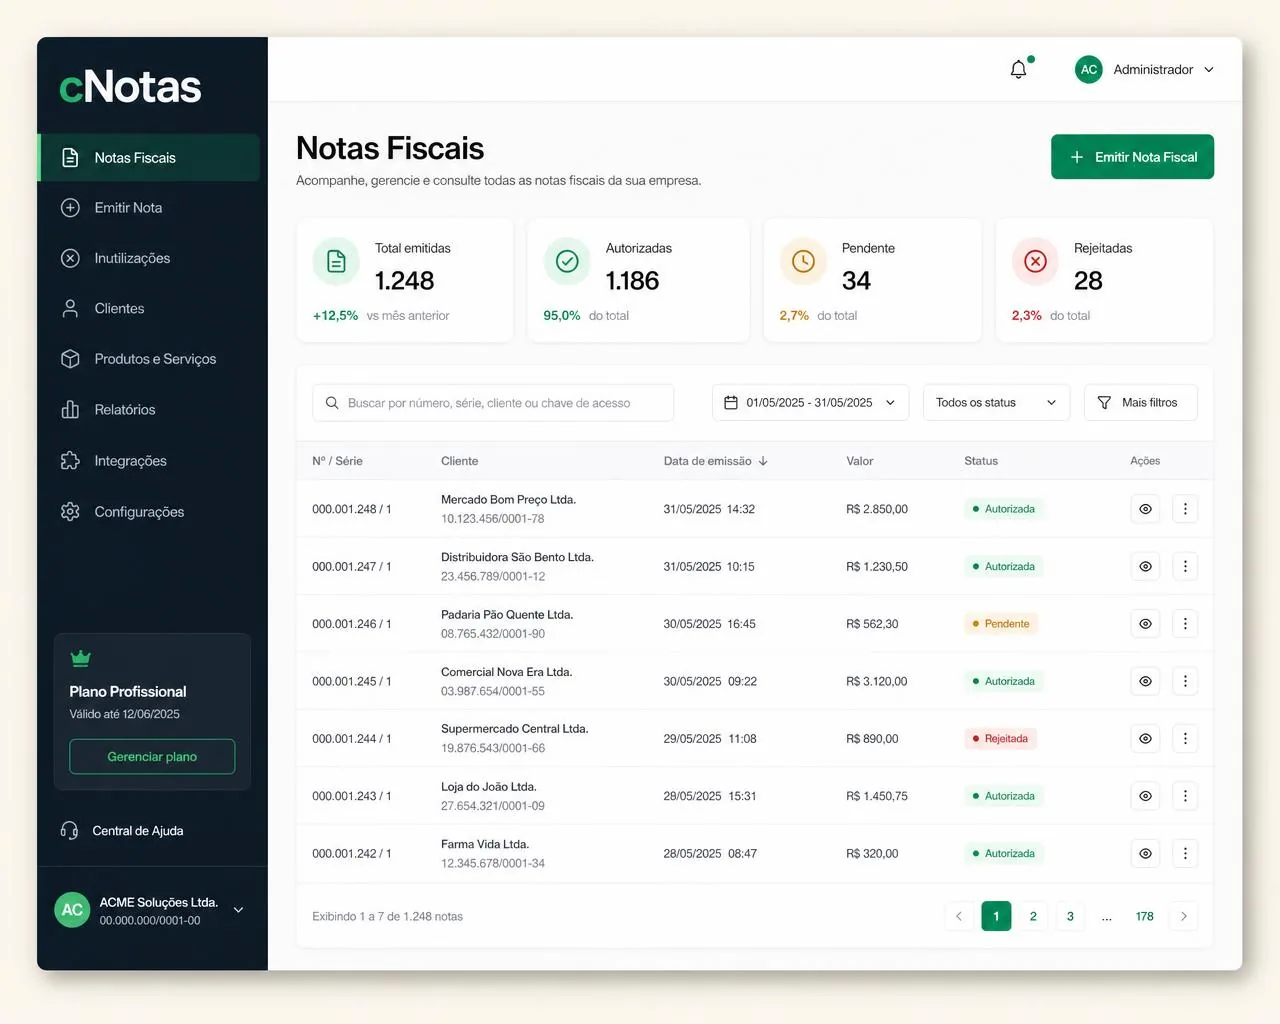
Task: Go to page 2 of results
Action: click(x=1033, y=916)
